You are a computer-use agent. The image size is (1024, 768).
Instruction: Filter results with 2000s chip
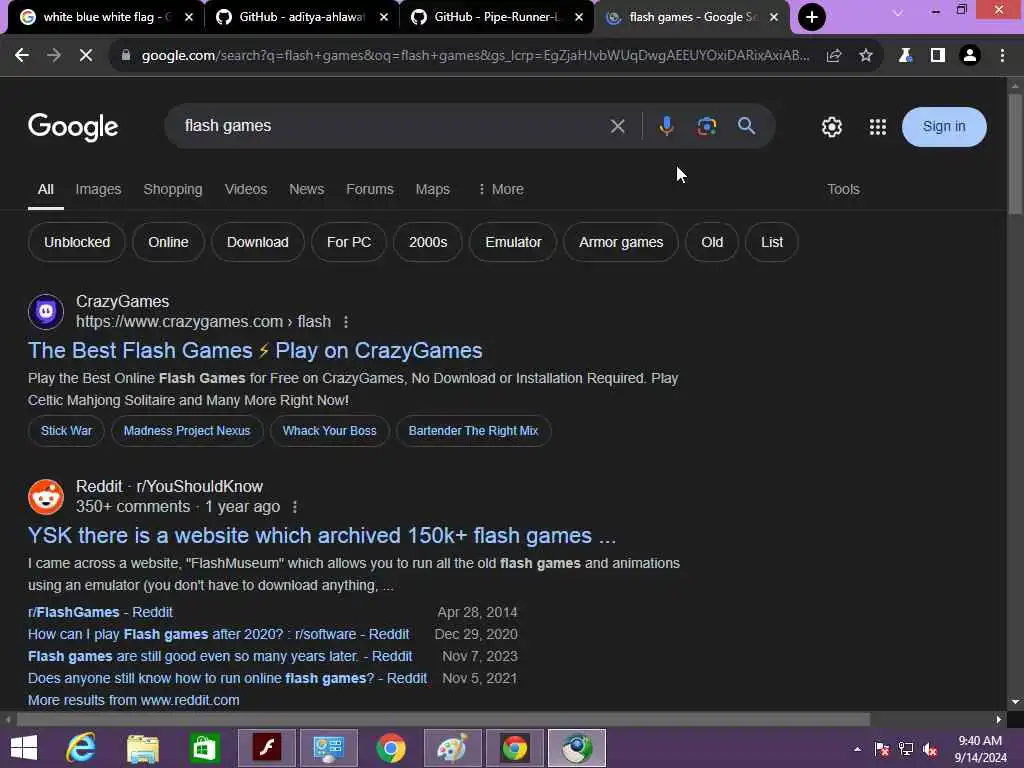428,242
